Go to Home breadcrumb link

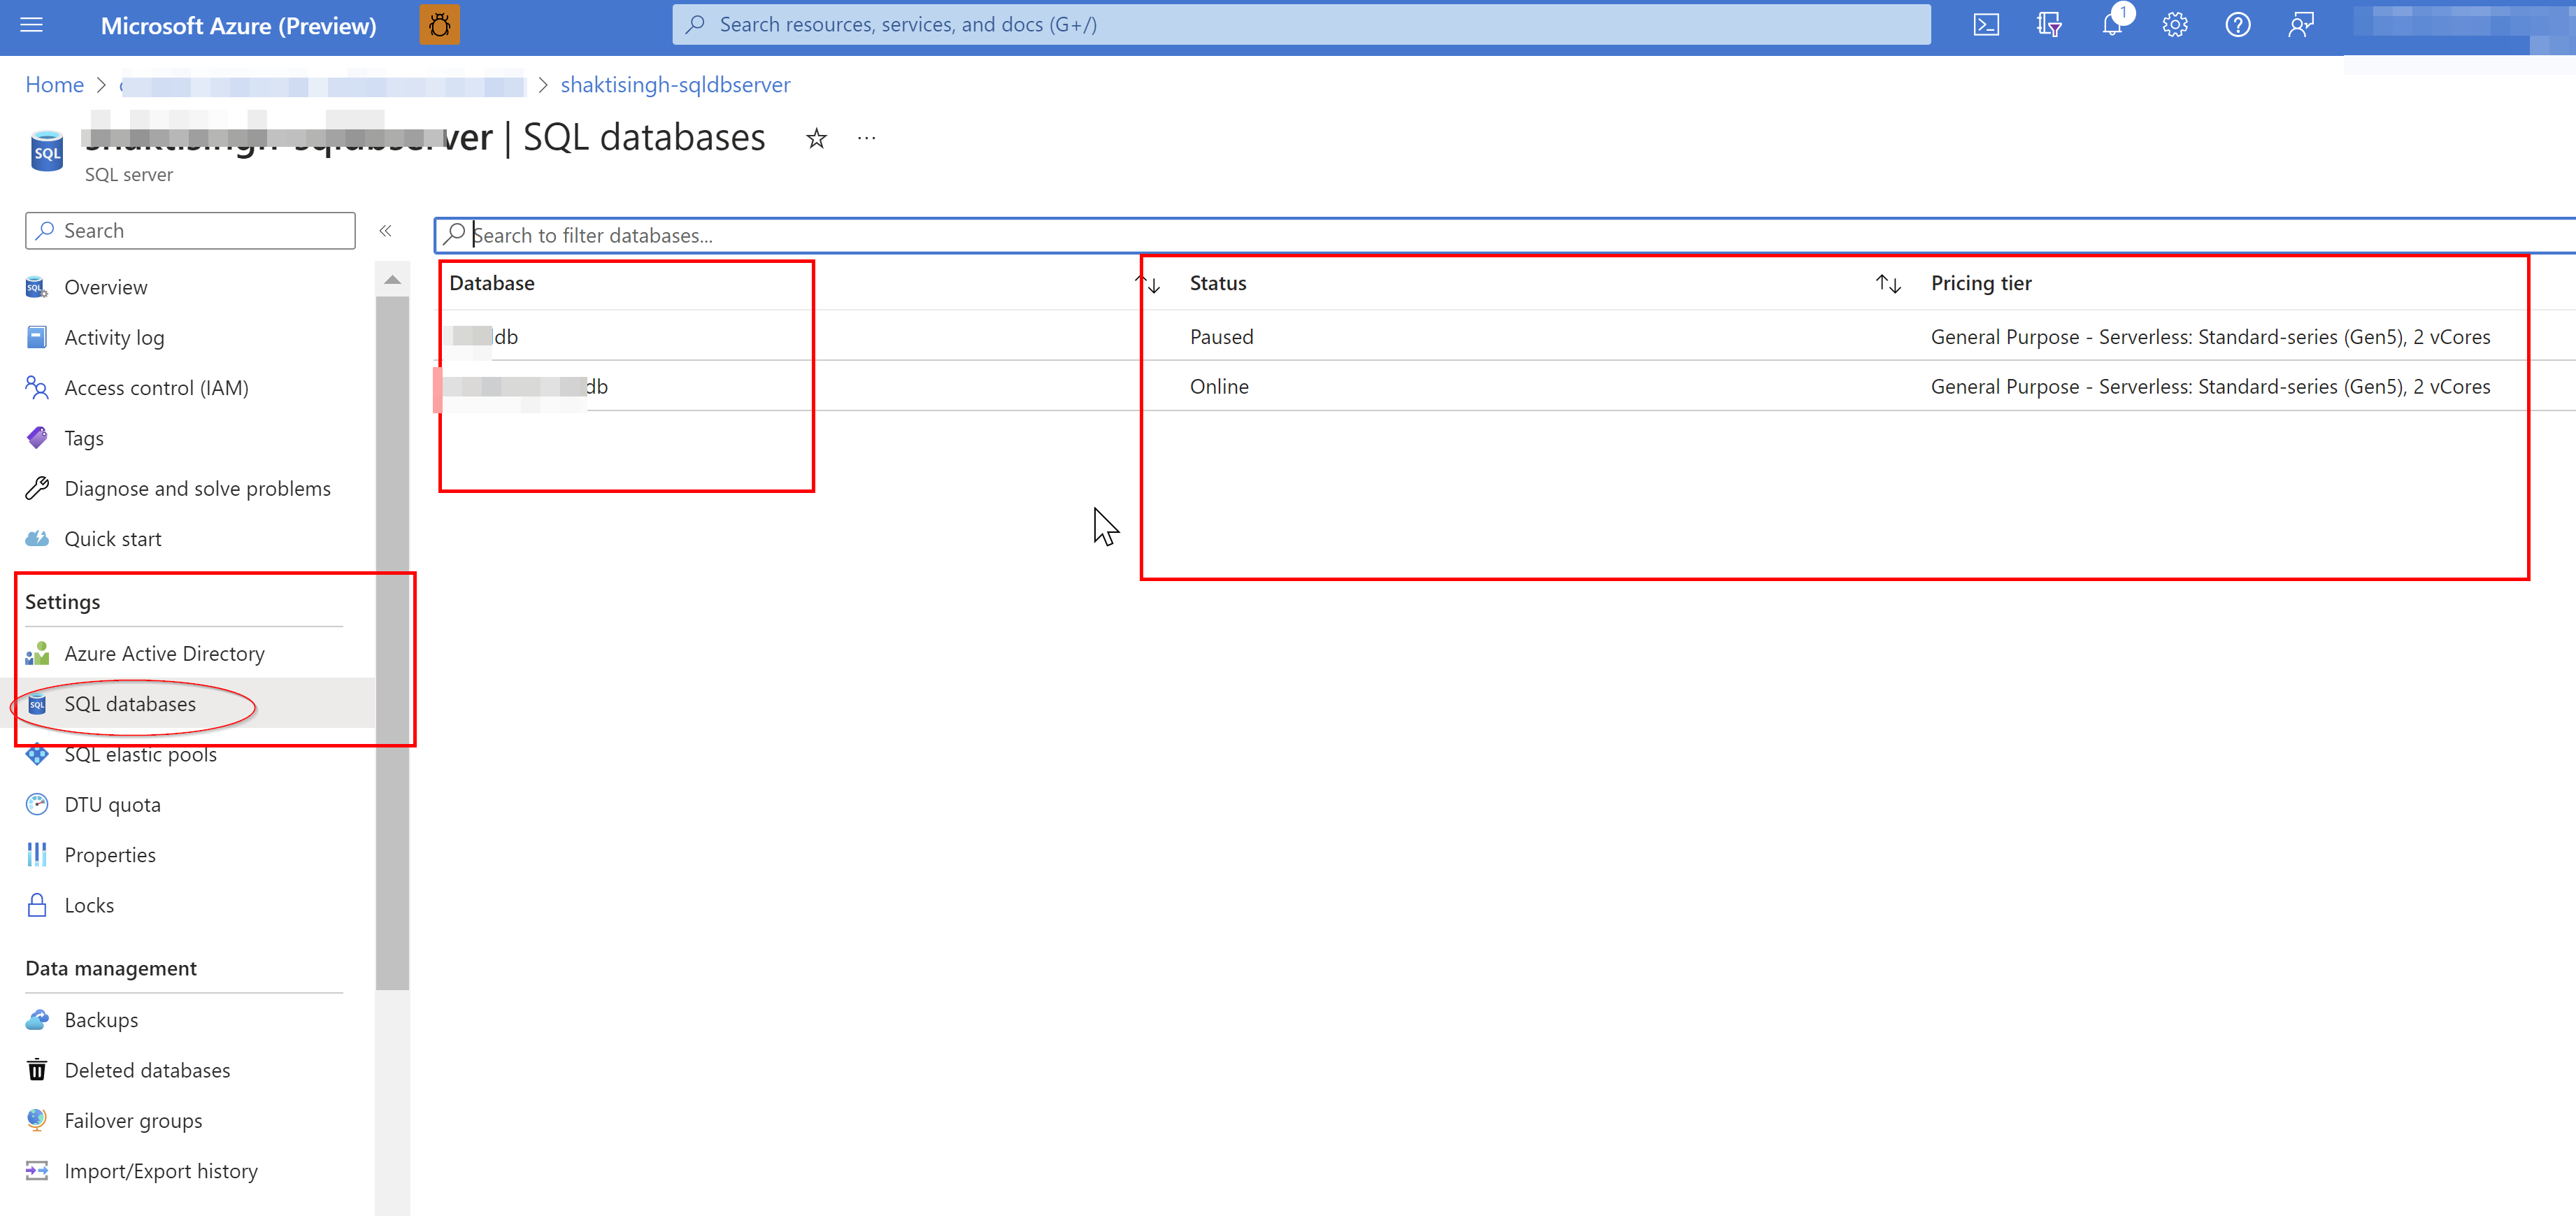tap(54, 85)
